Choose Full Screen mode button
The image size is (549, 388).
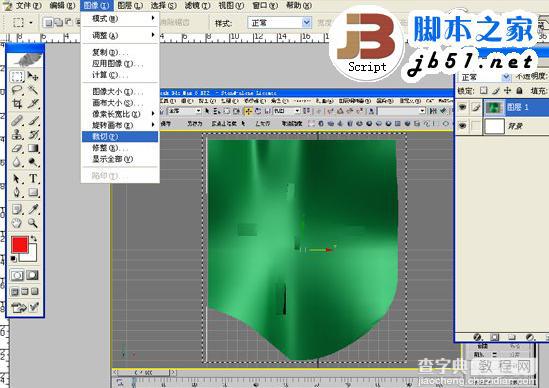click(35, 291)
